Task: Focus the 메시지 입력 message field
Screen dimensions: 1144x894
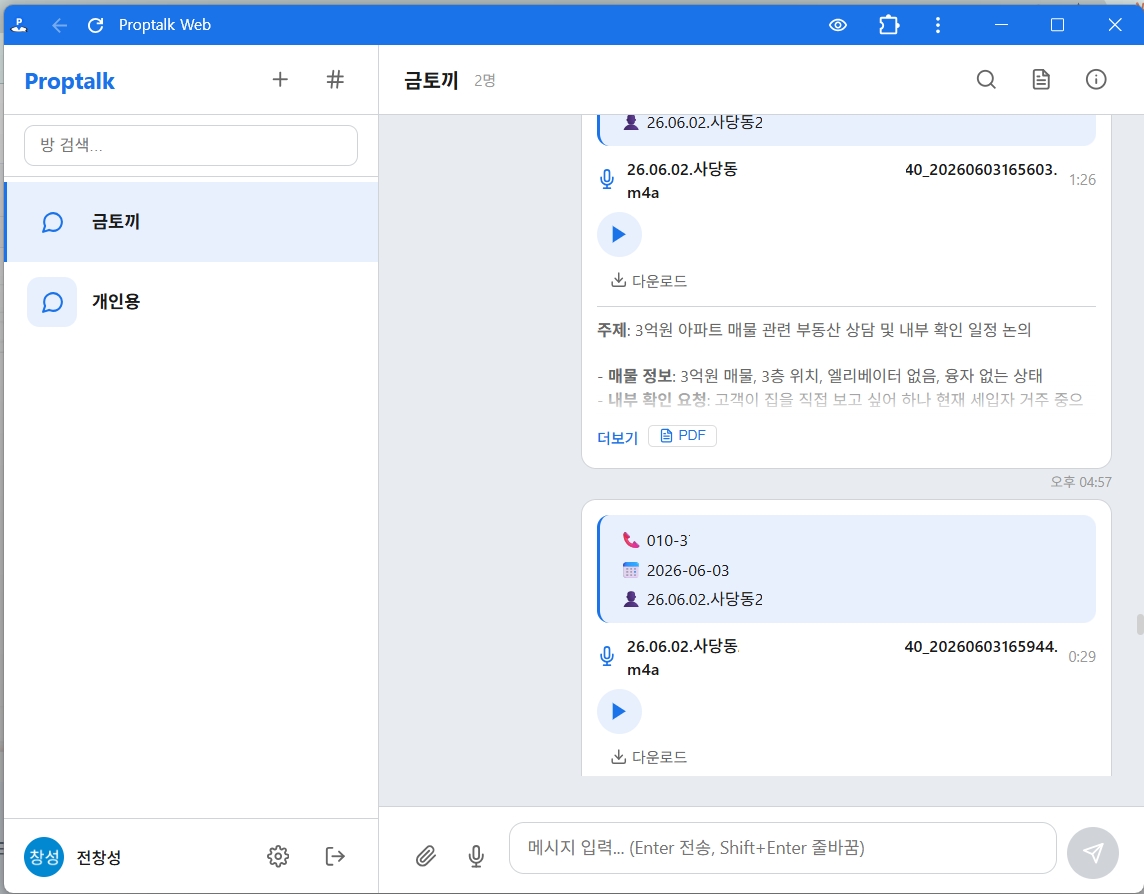Action: tap(782, 848)
